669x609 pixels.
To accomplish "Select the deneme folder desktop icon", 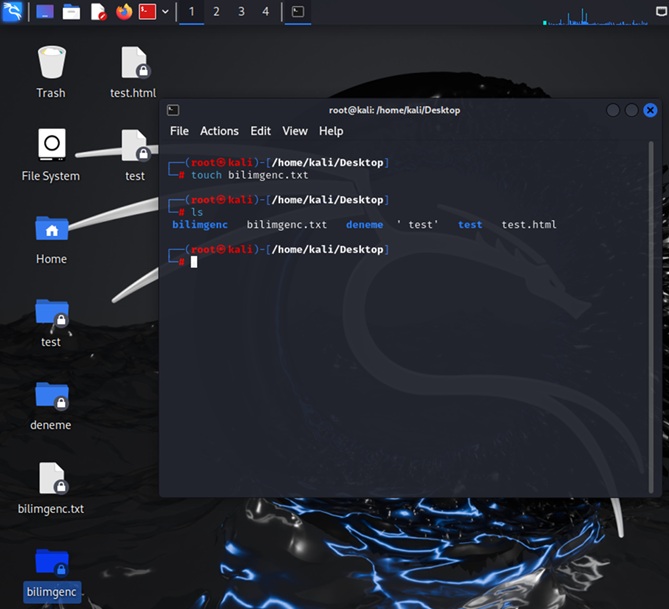I will point(51,405).
